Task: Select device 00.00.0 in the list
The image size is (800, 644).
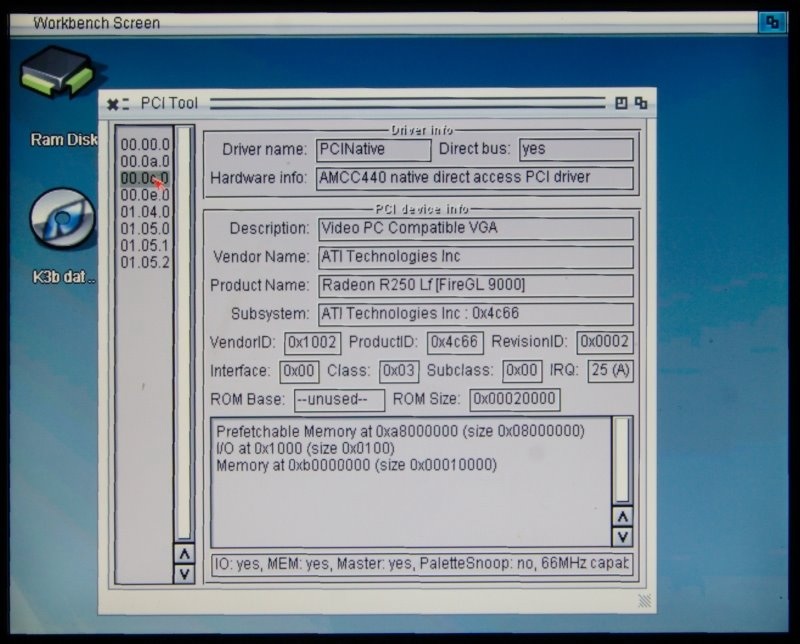Action: [x=145, y=145]
